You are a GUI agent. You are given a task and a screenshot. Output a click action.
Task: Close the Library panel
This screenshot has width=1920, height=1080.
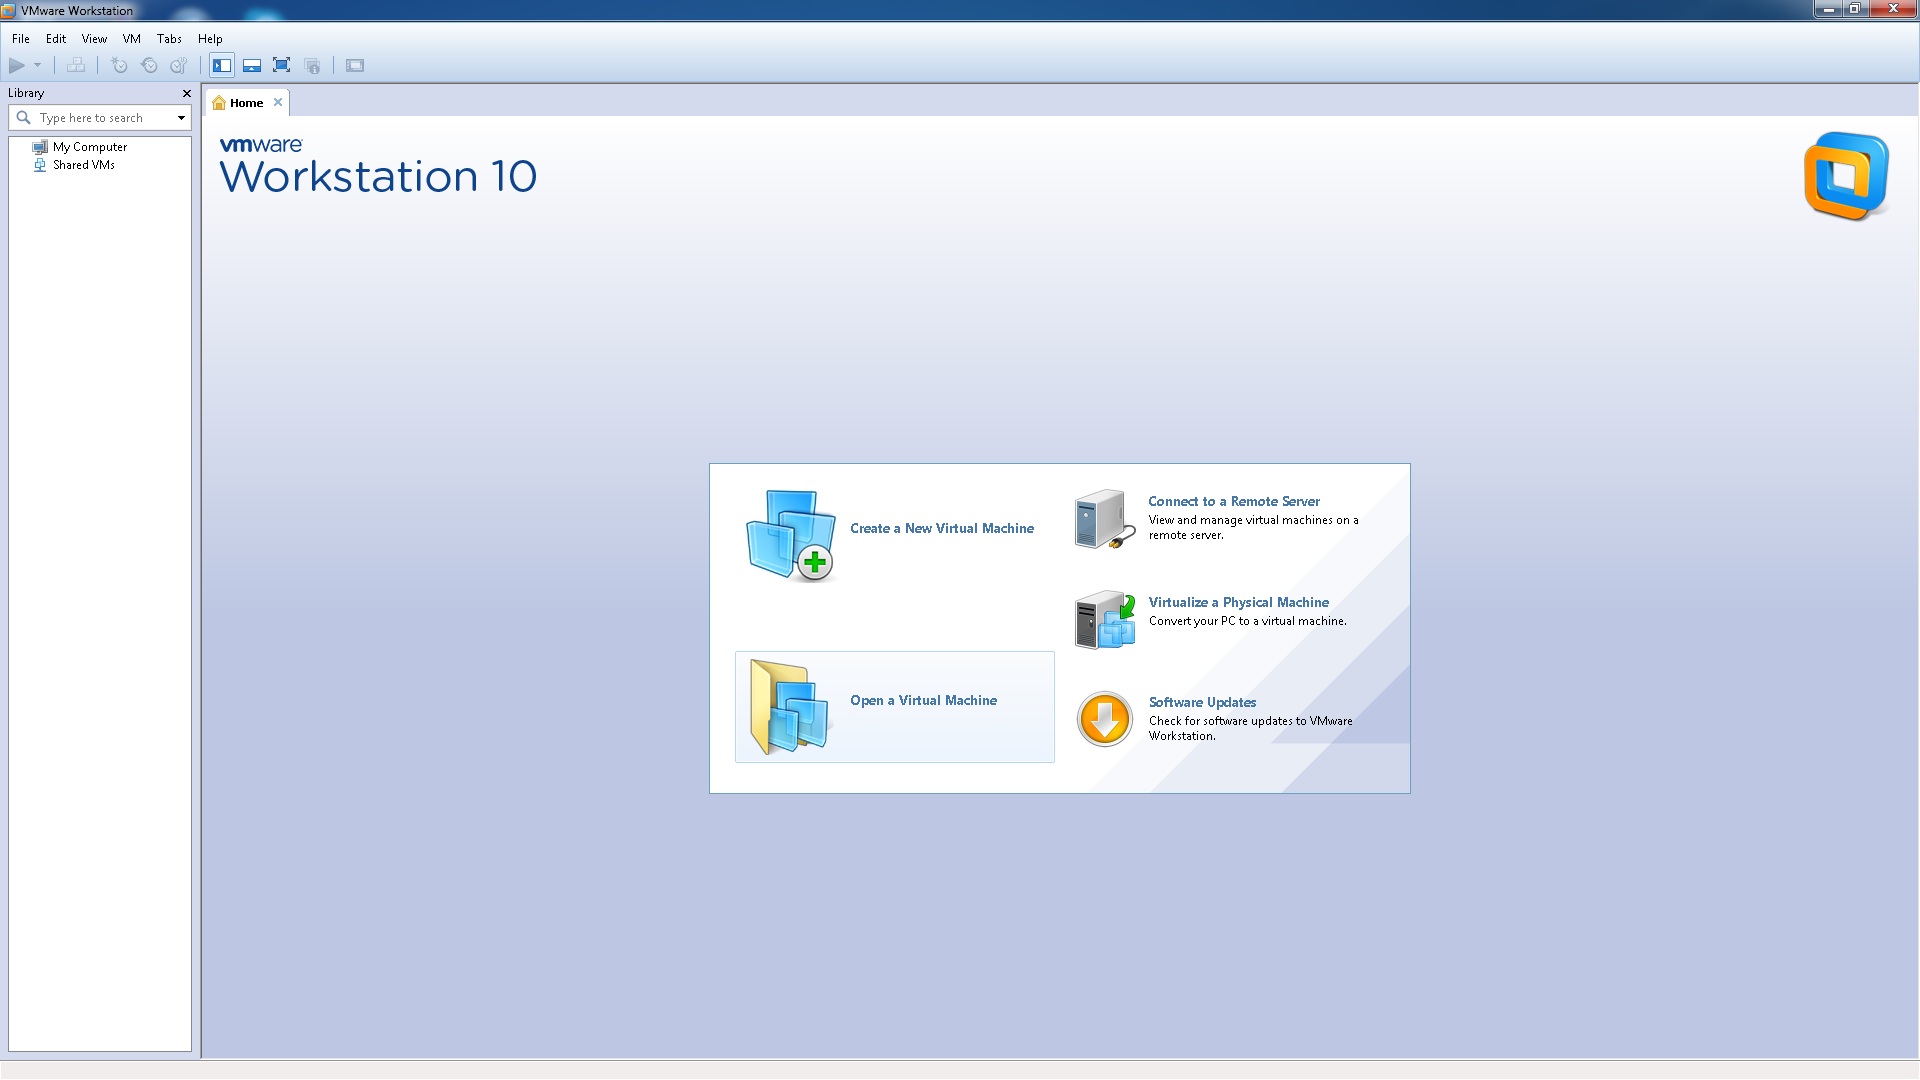[186, 93]
